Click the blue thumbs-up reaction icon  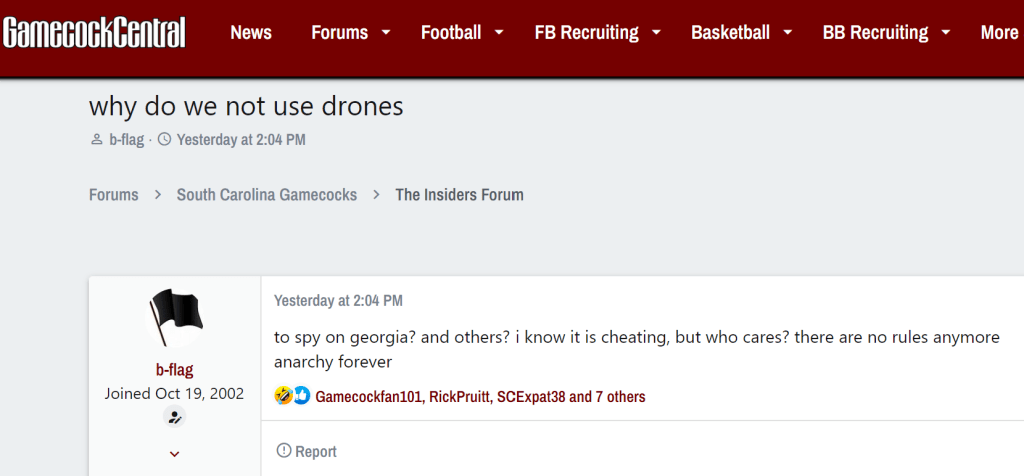click(301, 397)
